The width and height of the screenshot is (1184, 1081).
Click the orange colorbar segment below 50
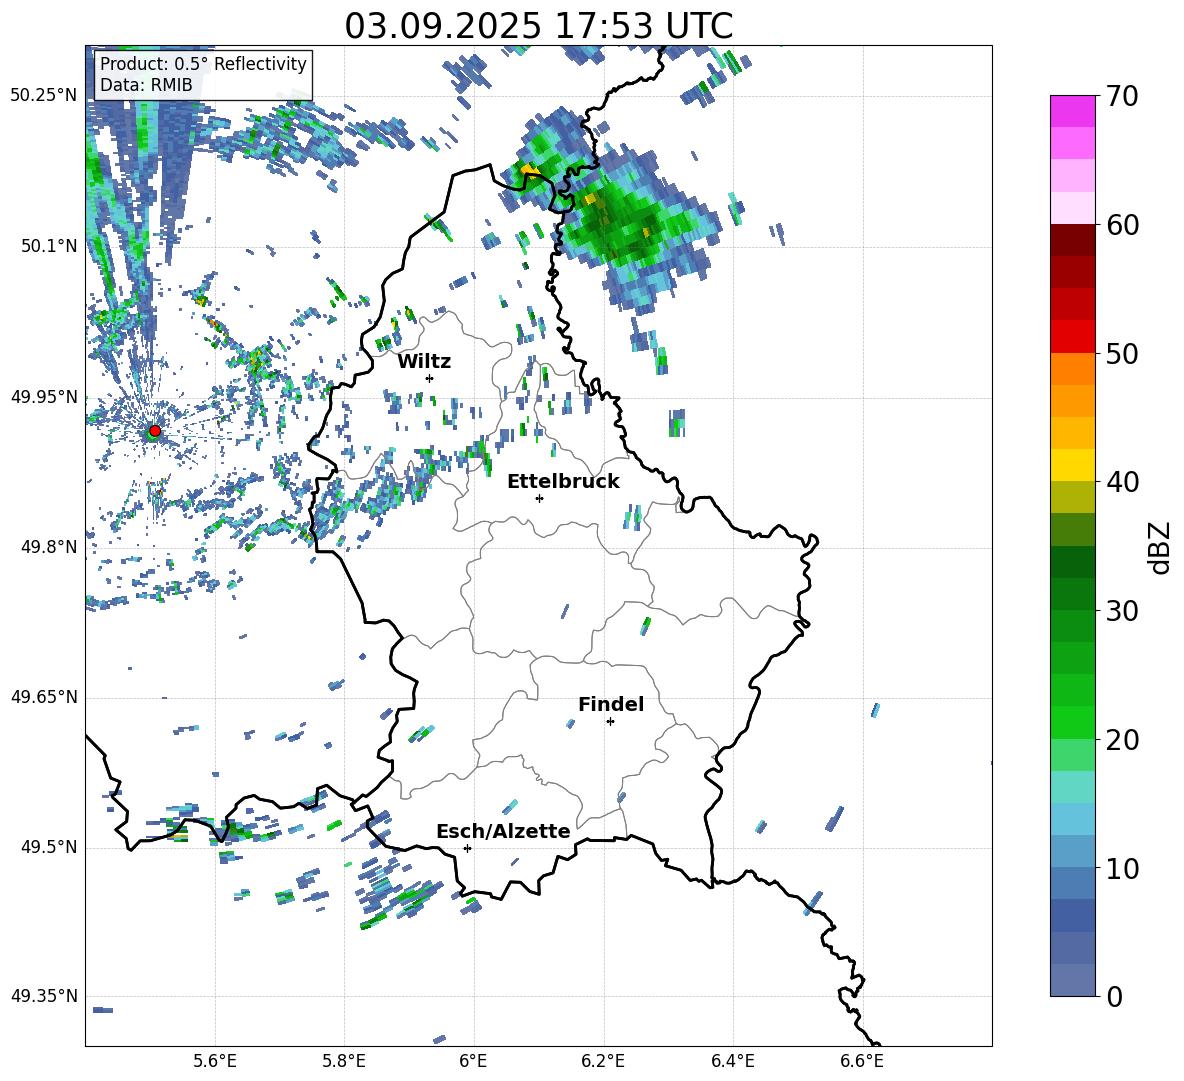click(1072, 368)
